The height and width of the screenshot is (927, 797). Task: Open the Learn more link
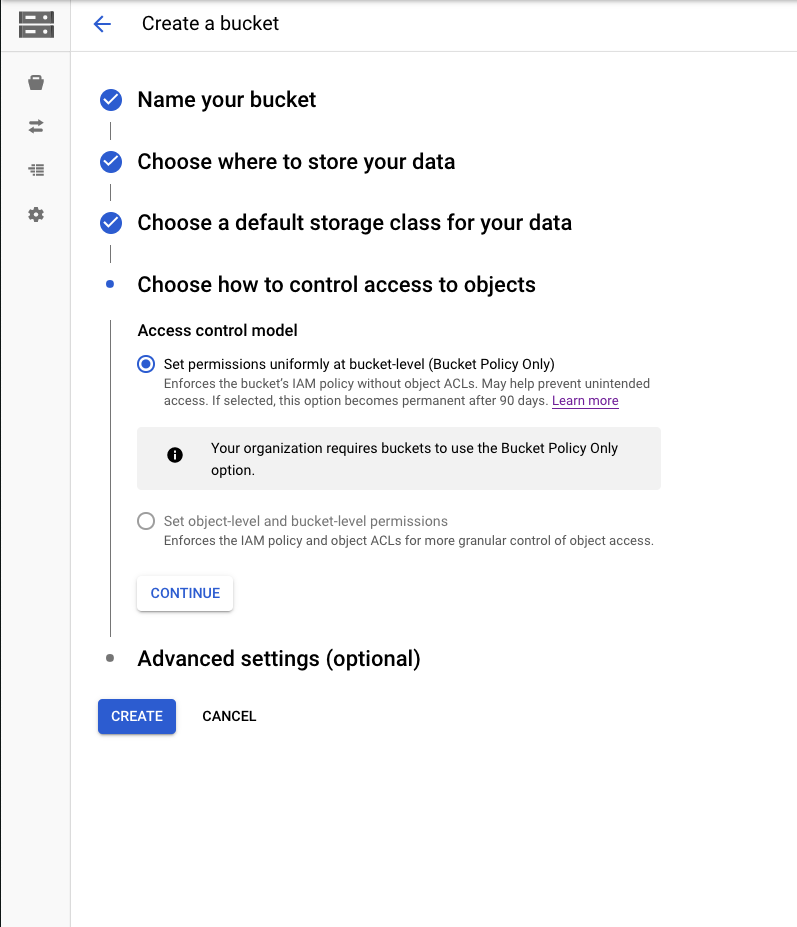[585, 400]
